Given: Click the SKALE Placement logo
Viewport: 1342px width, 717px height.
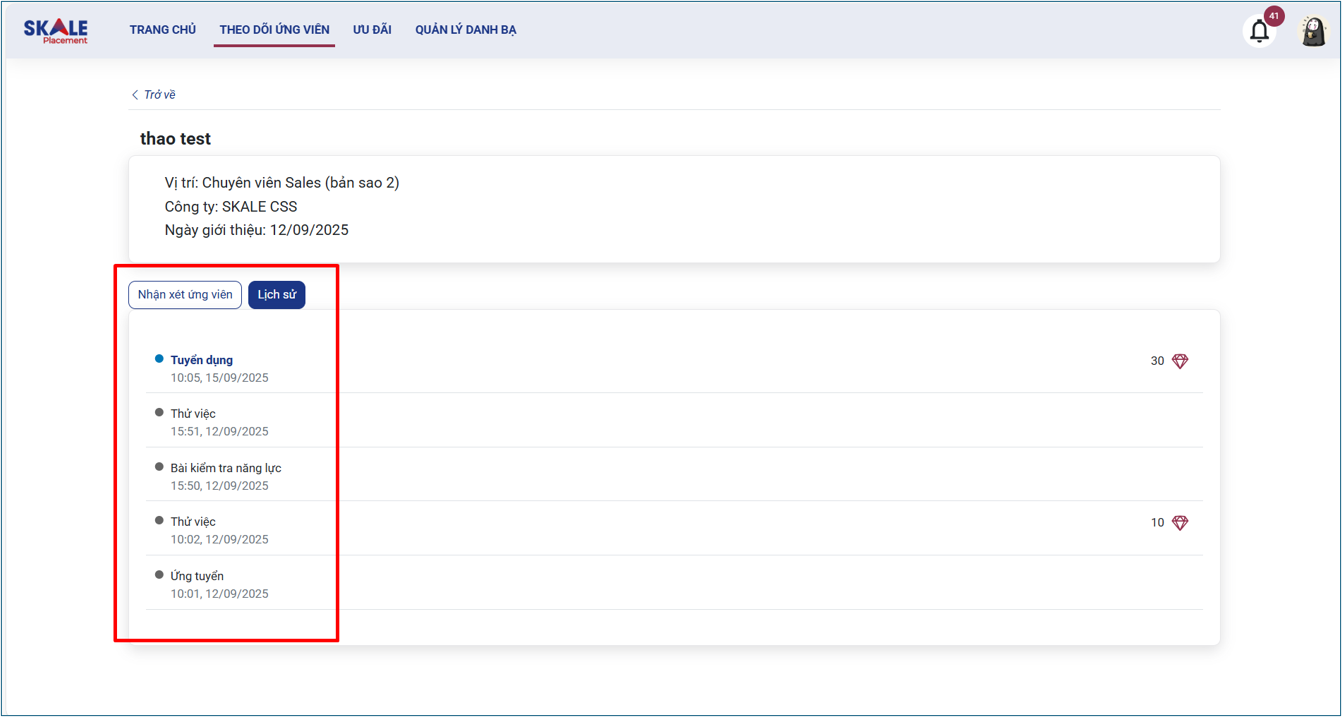Looking at the screenshot, I should (x=56, y=30).
